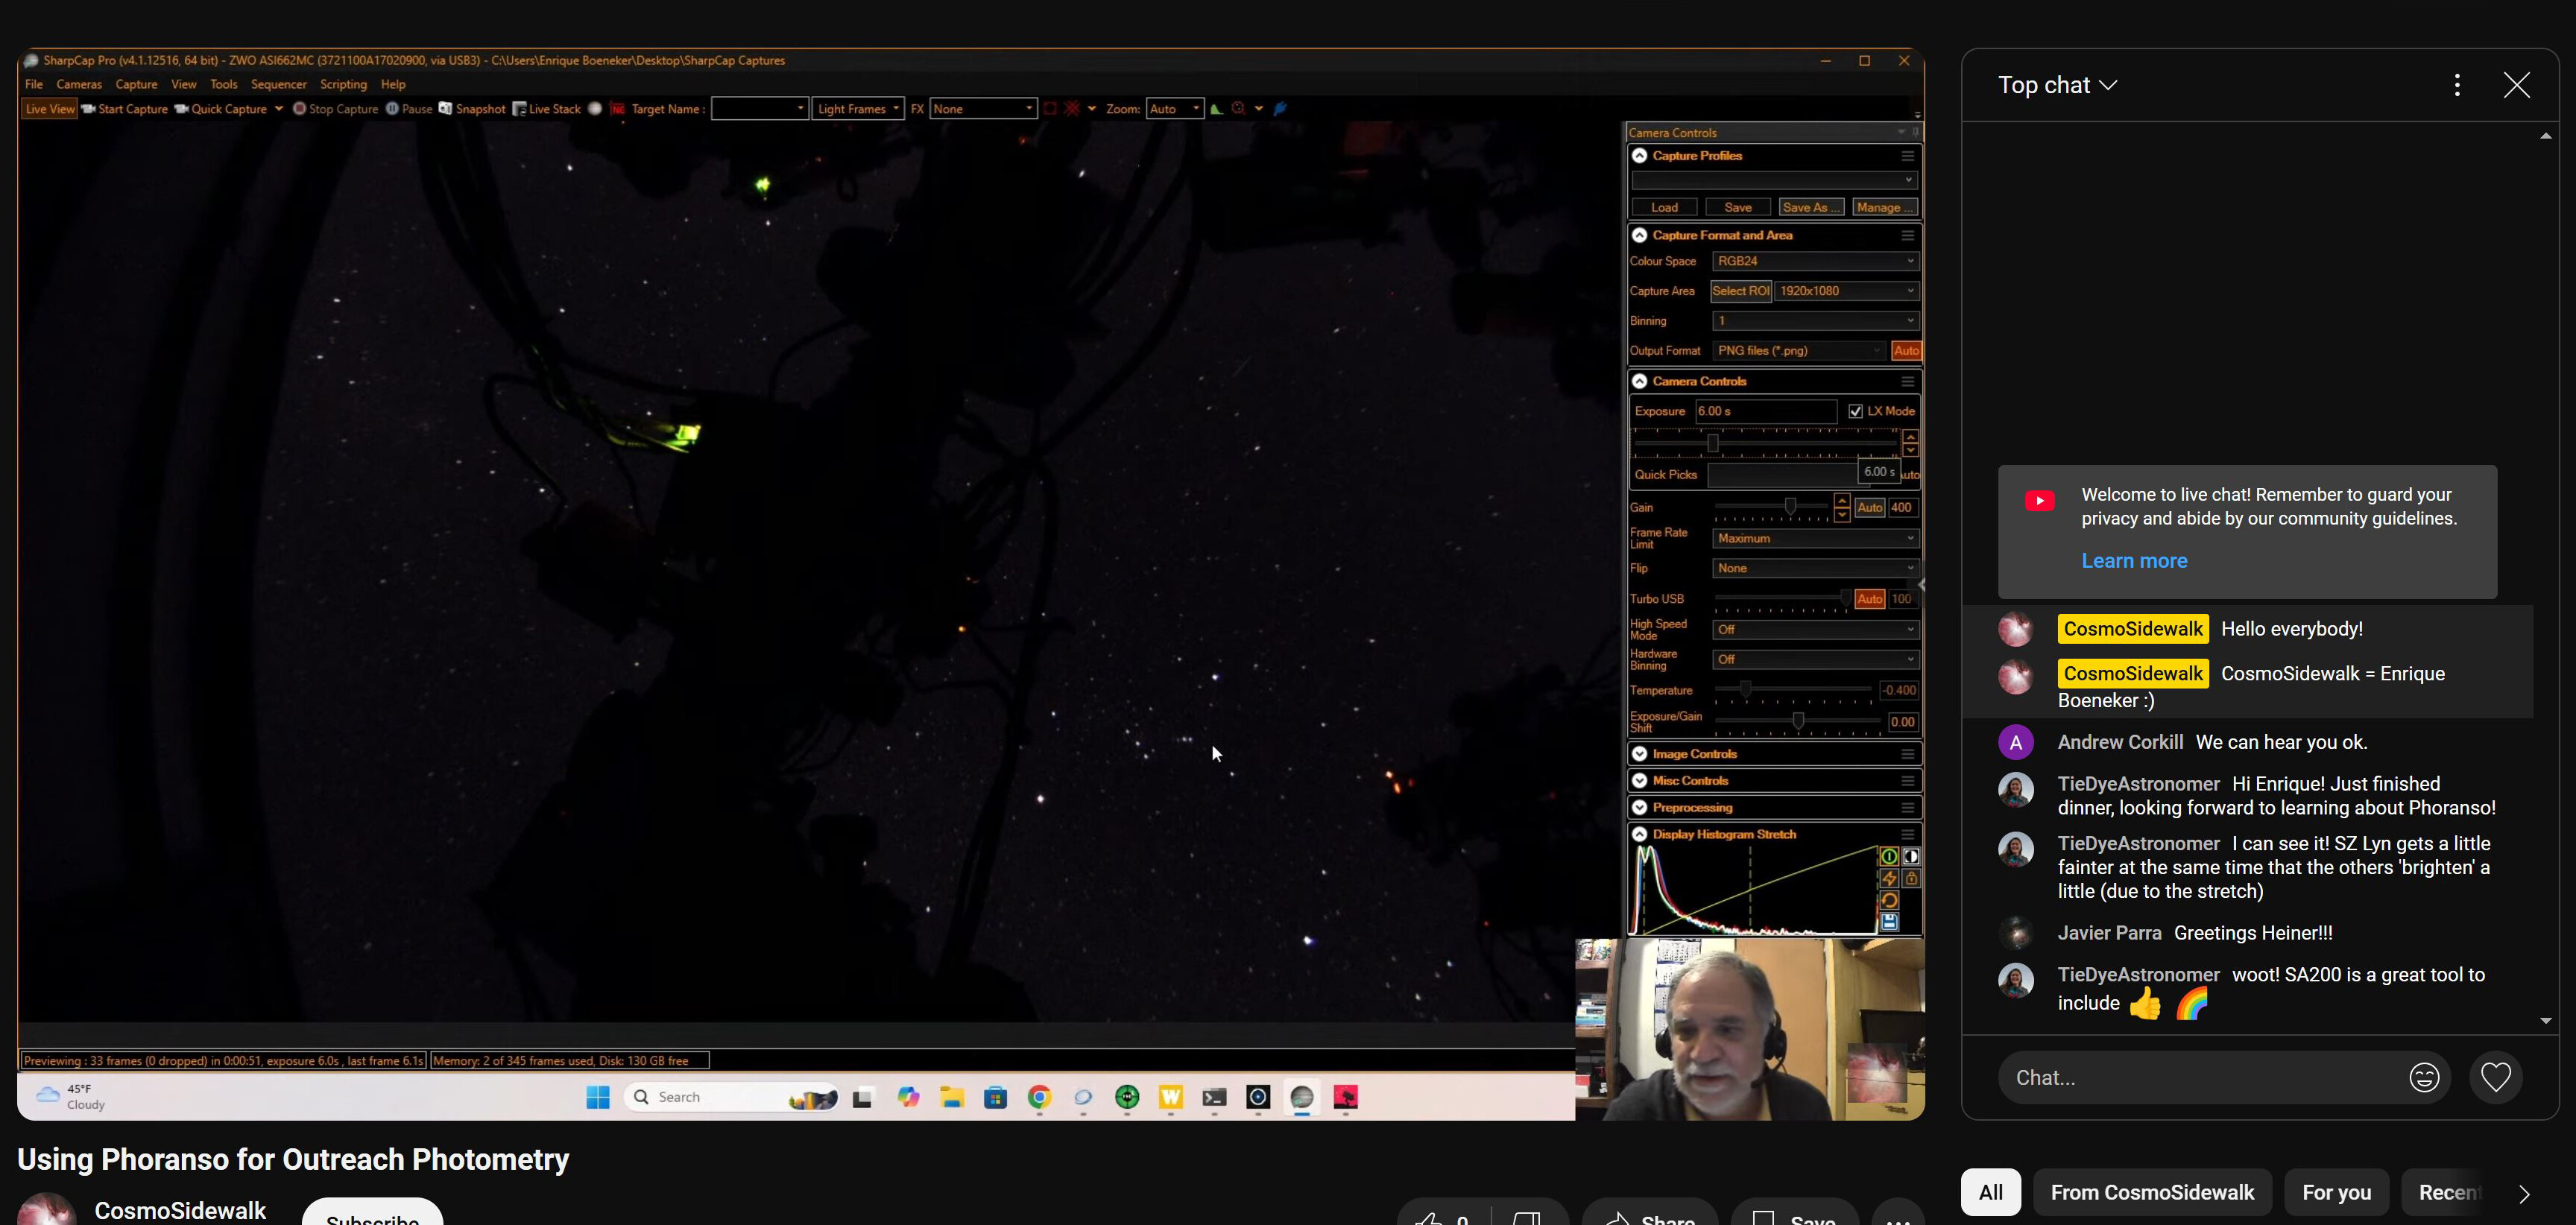This screenshot has width=2576, height=1225.
Task: Click the Start Capture camera icon
Action: 88,109
